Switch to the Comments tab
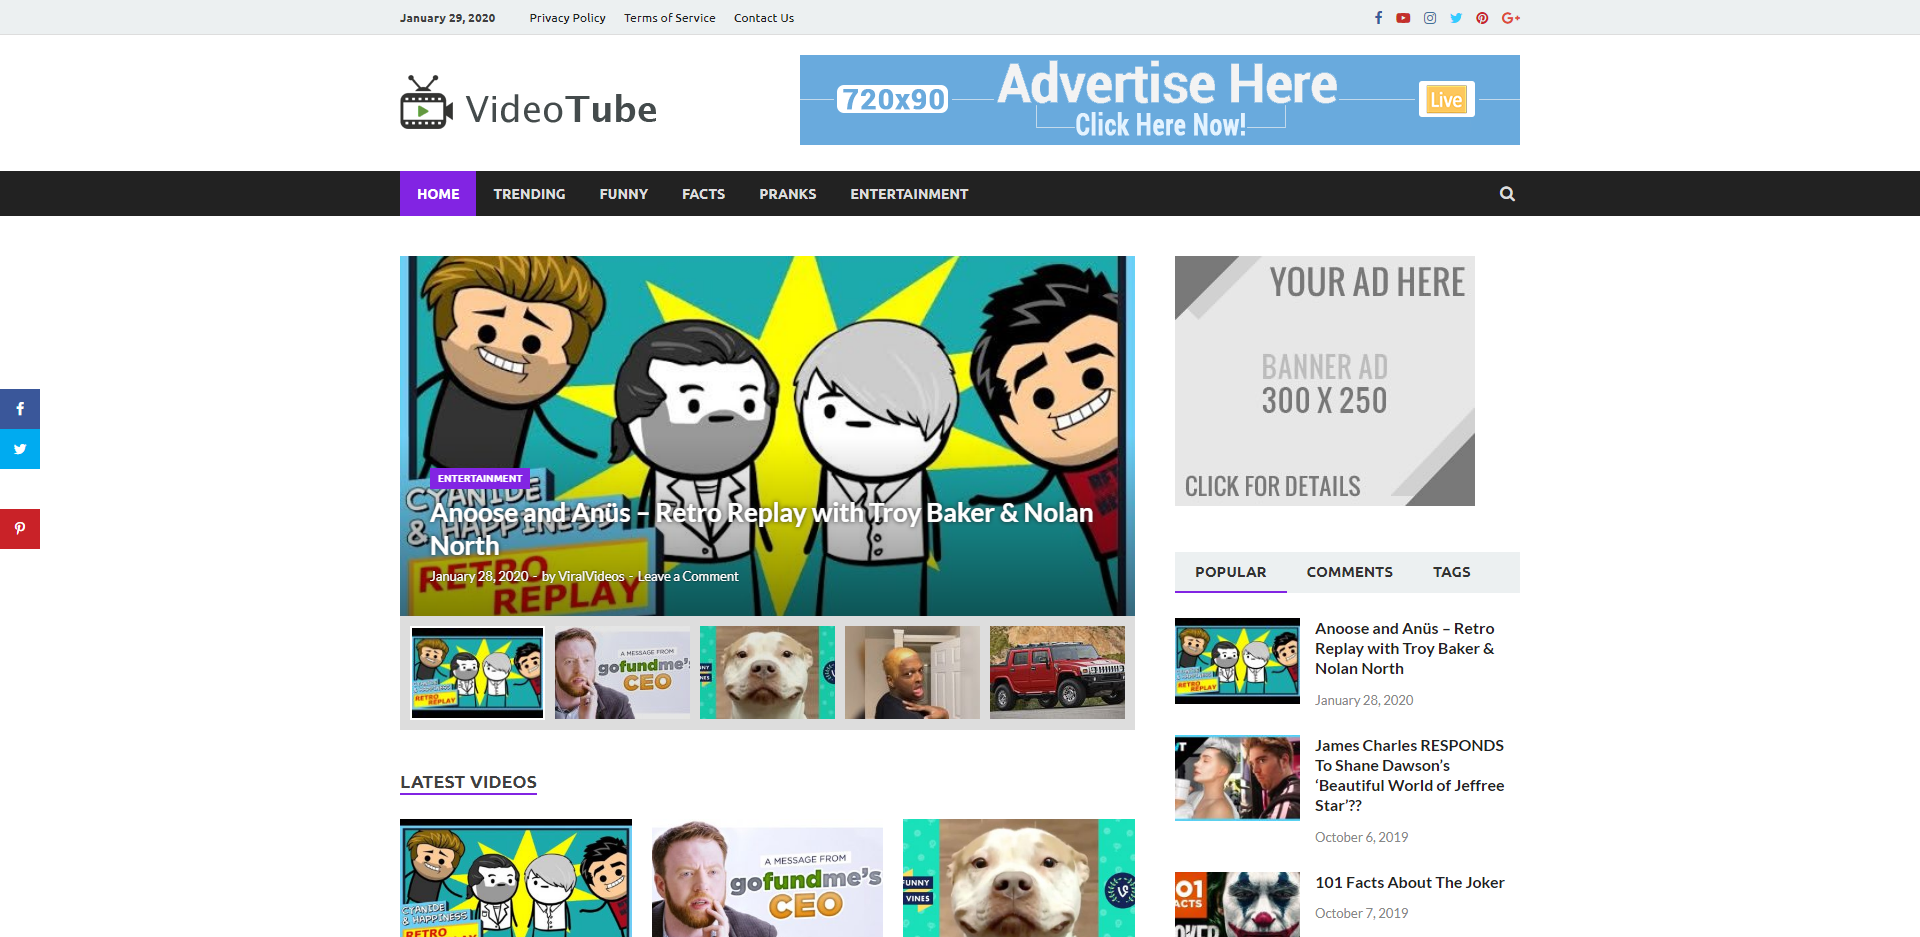Viewport: 1920px width, 937px height. (x=1349, y=572)
